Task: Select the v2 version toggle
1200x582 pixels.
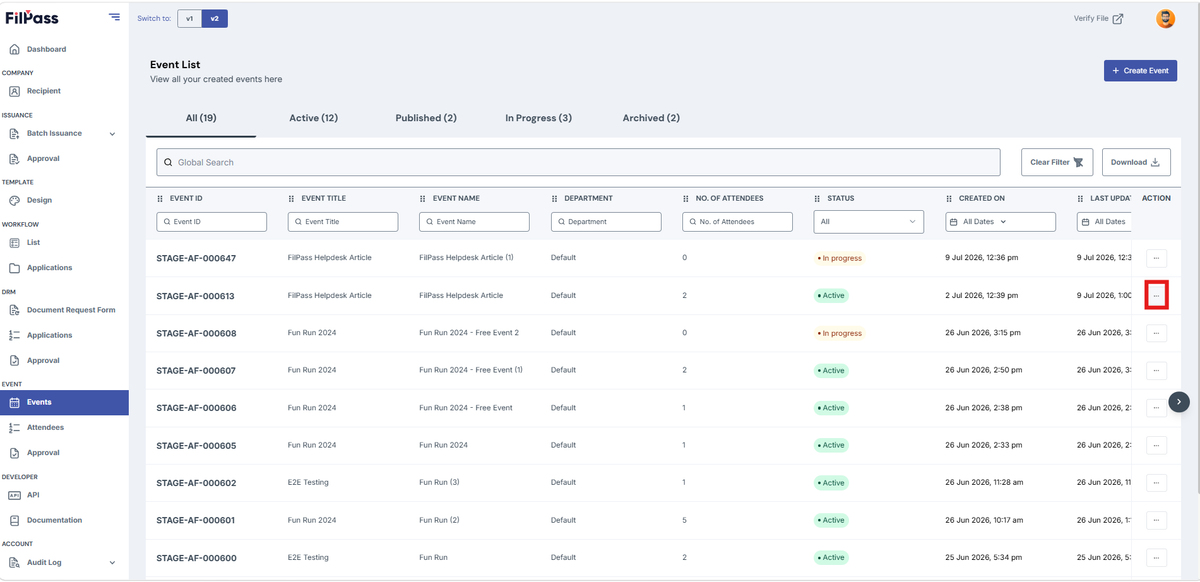Action: click(x=214, y=18)
